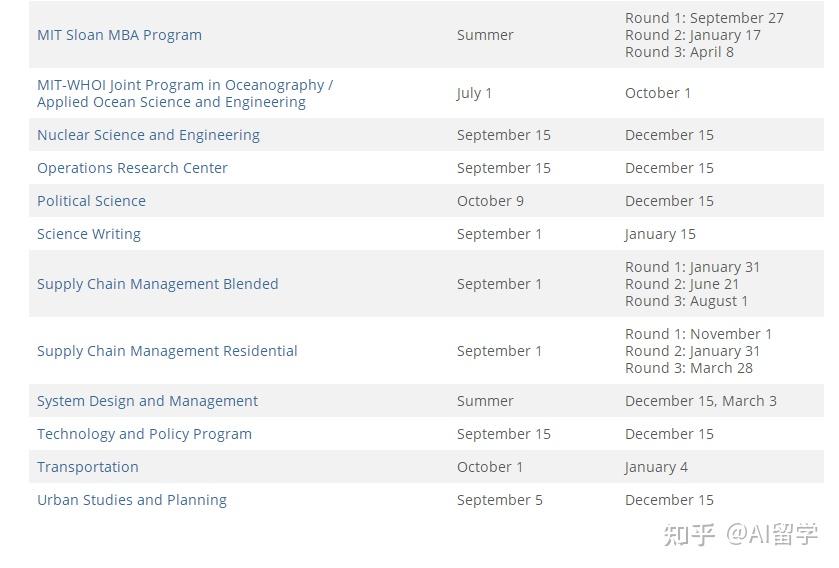
Task: Go to the Political Science program
Action: coord(91,201)
